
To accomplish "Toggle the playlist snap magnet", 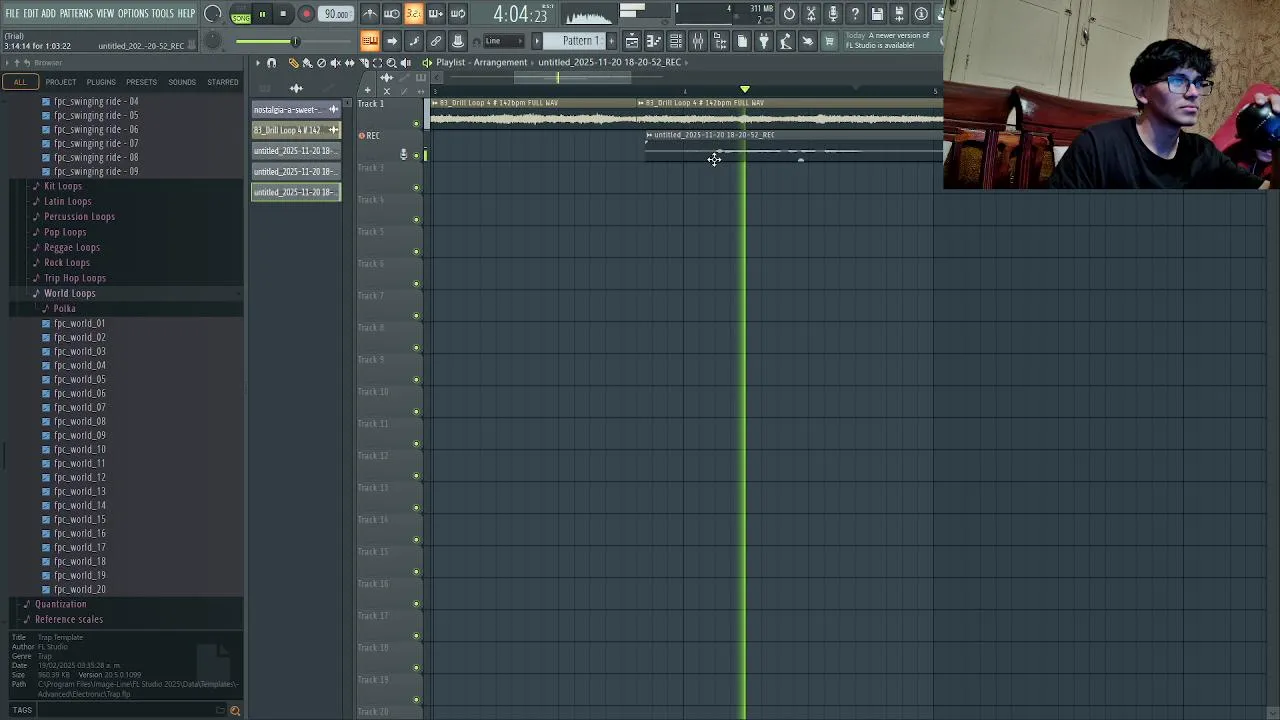I will click(x=271, y=62).
